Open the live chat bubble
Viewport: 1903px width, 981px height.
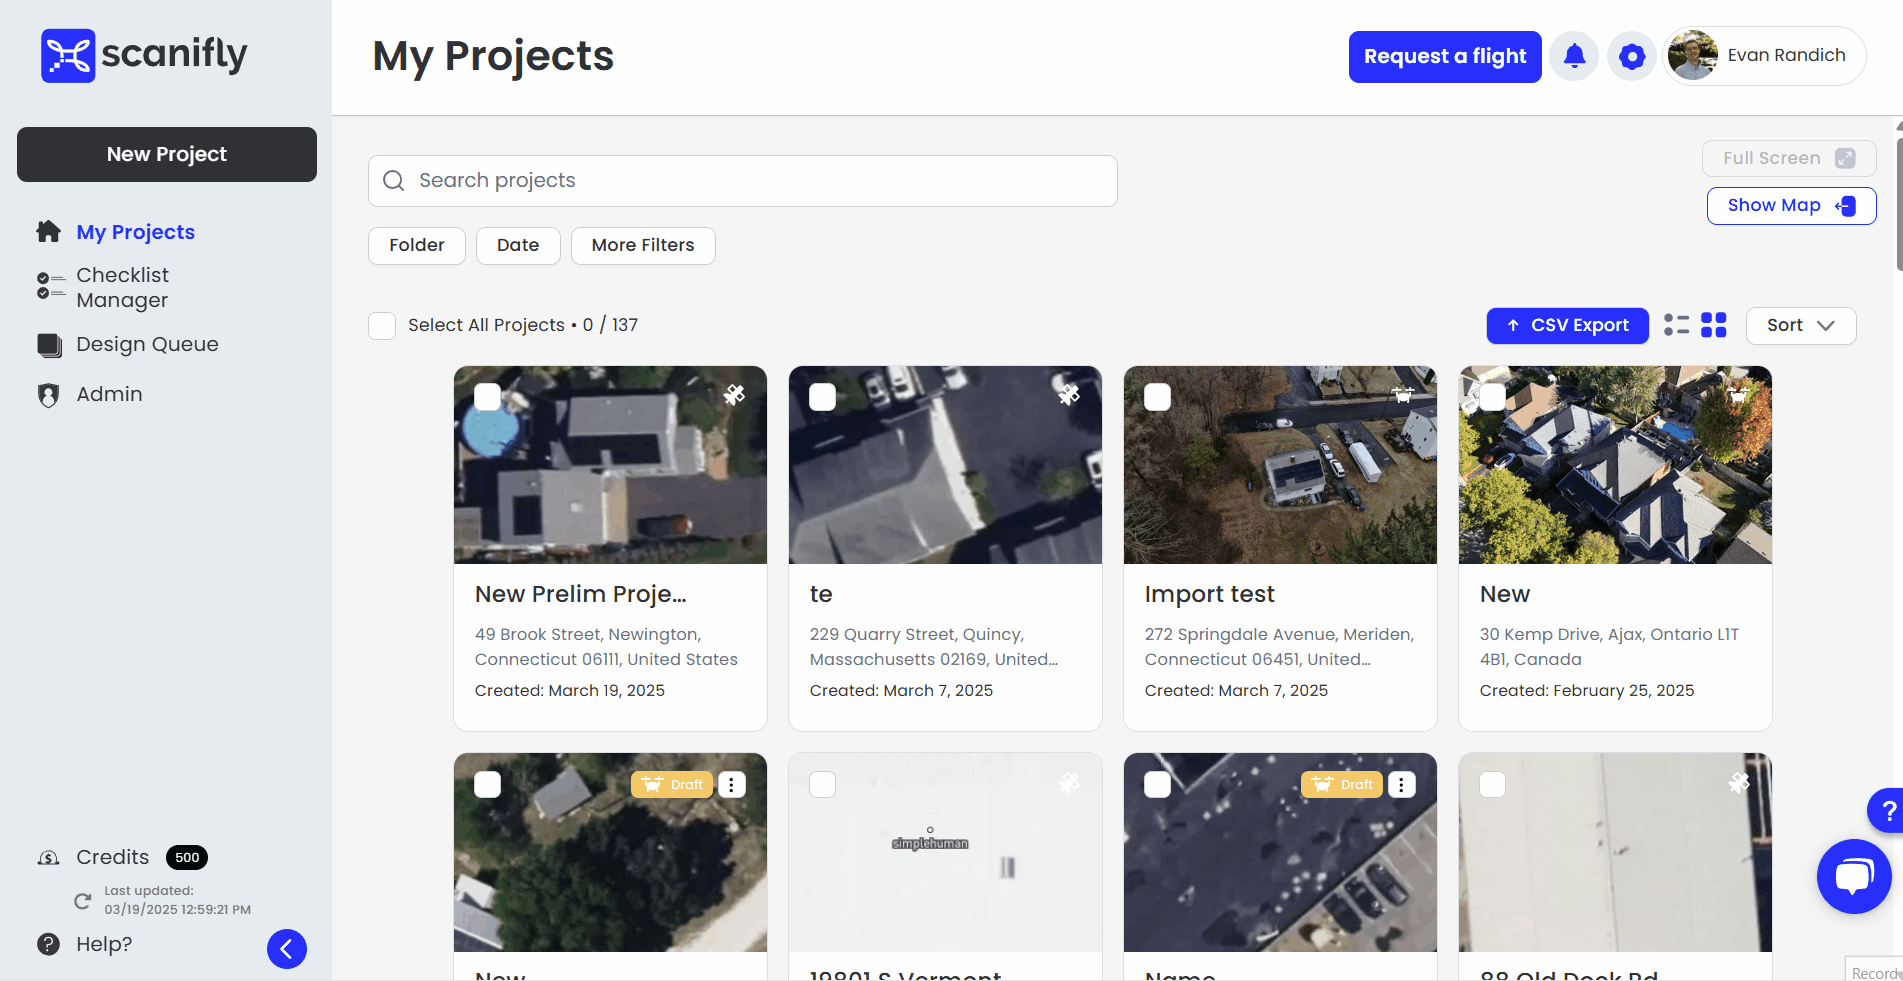[x=1853, y=876]
